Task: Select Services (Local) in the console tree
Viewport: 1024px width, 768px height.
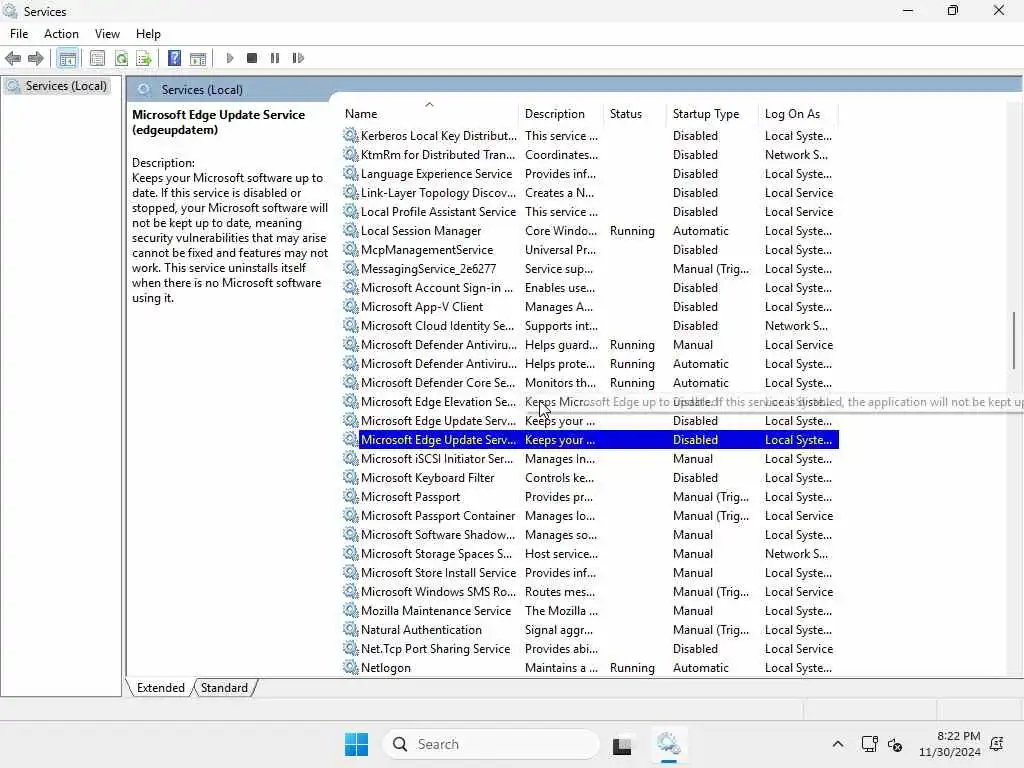Action: click(65, 86)
